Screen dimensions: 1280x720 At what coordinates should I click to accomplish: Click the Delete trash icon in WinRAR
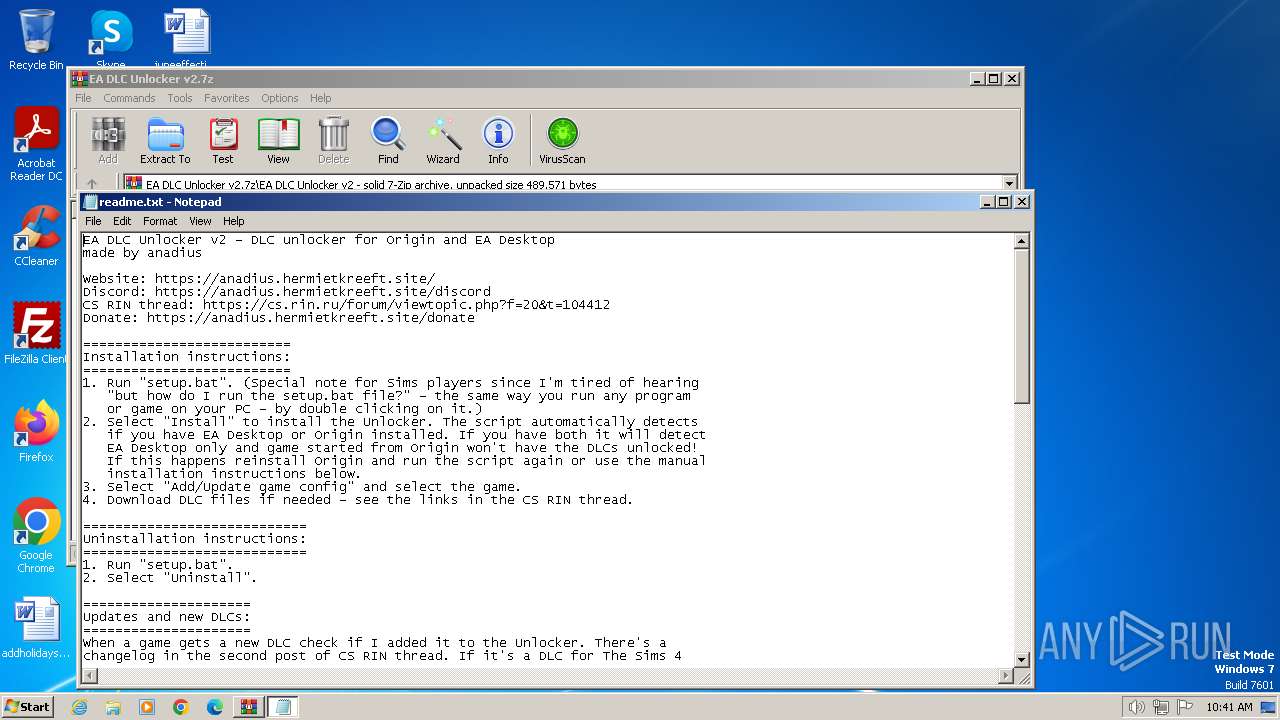click(333, 141)
